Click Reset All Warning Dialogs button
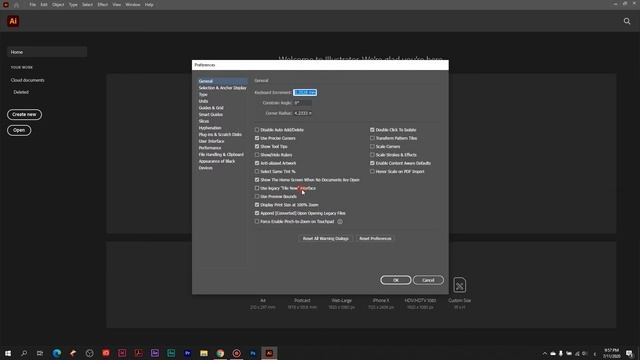Screen dimensions: 640x360 [325, 238]
